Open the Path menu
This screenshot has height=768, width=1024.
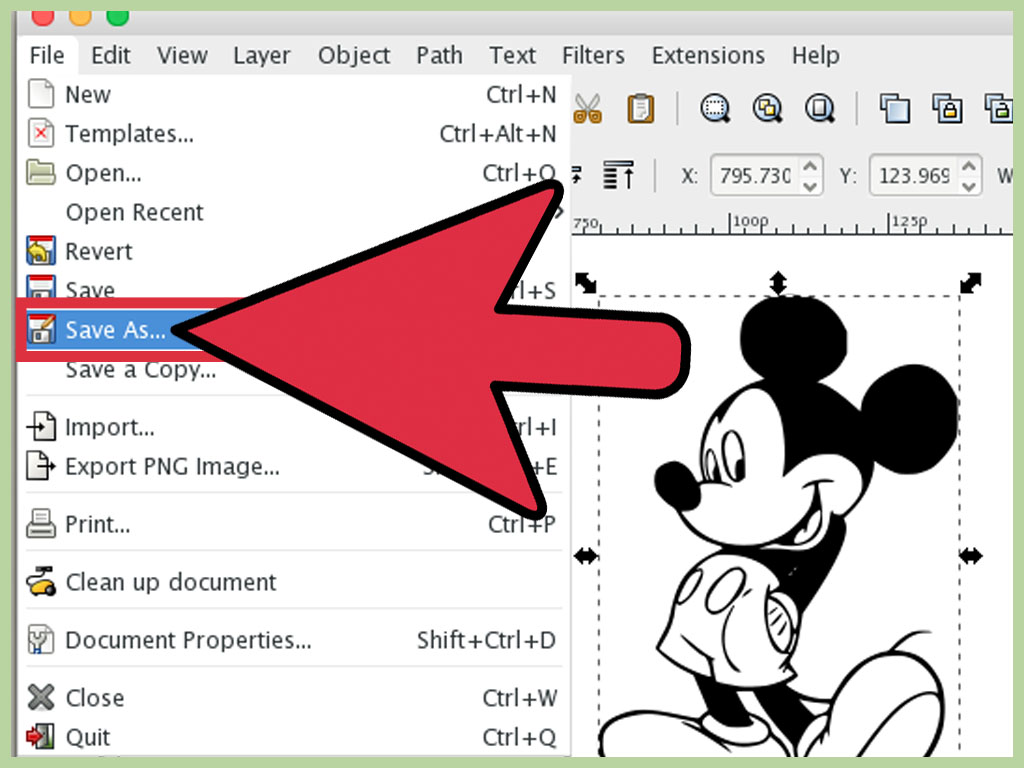click(x=440, y=56)
